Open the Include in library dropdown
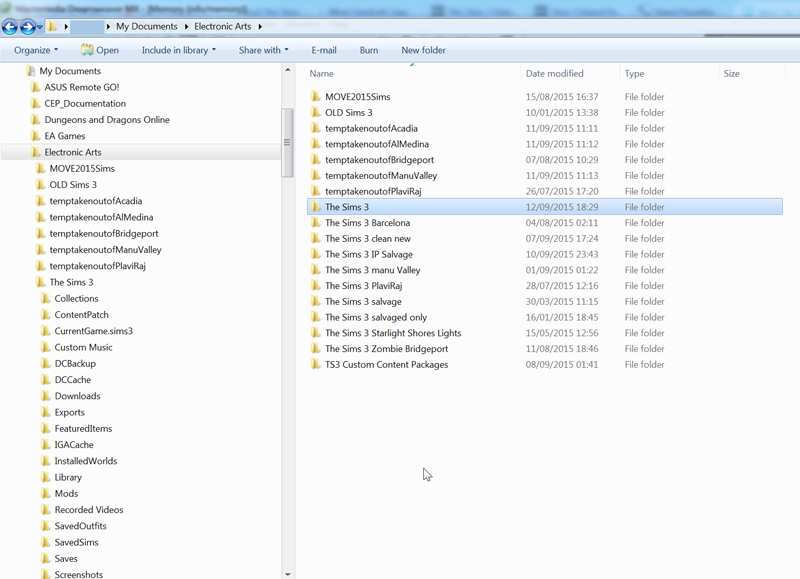Screen dimensions: 800x579 click(179, 50)
